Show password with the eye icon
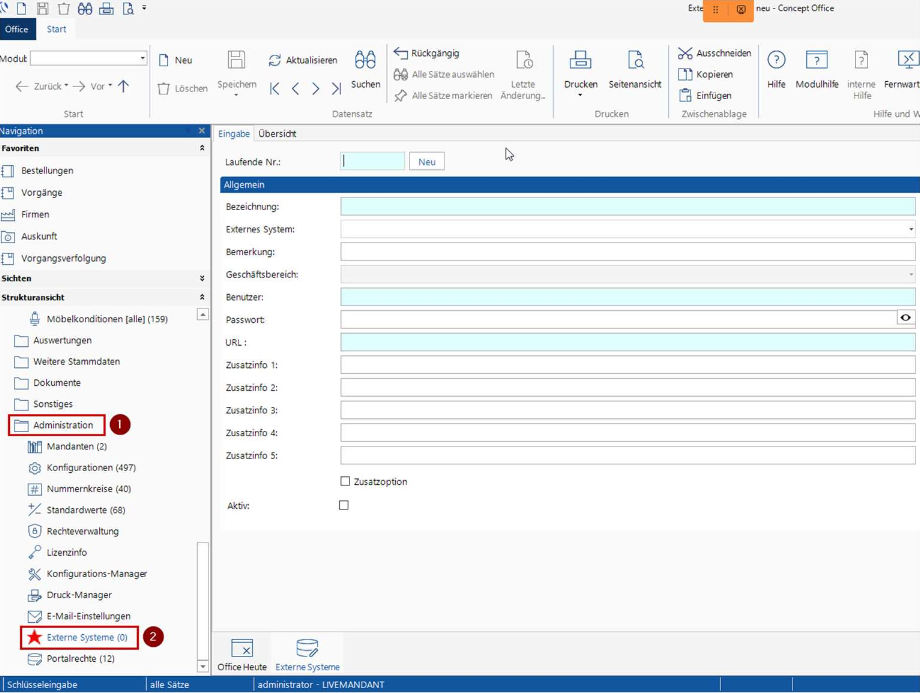Screen dimensions: 920x693 click(905, 317)
